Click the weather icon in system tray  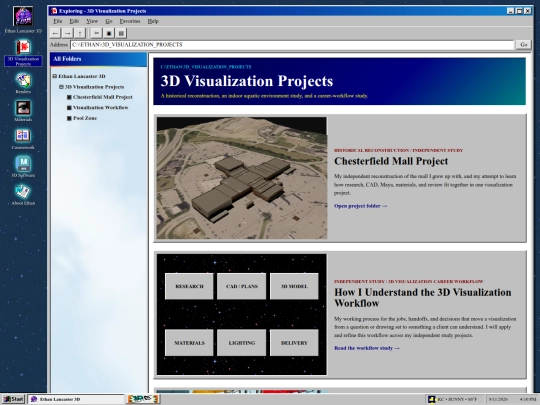pyautogui.click(x=431, y=399)
